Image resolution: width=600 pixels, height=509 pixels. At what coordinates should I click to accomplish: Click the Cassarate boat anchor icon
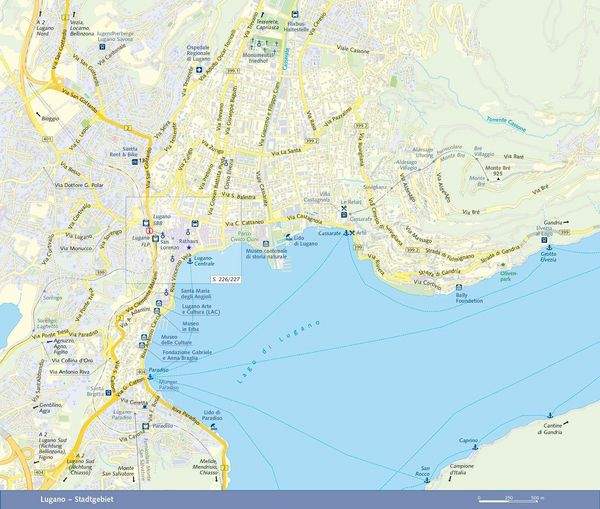(x=346, y=233)
